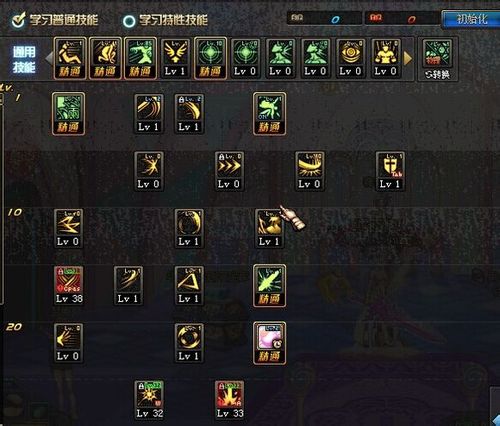500x426 pixels.
Task: Click the lightning bolt skill at Lv 0
Action: coord(68,228)
